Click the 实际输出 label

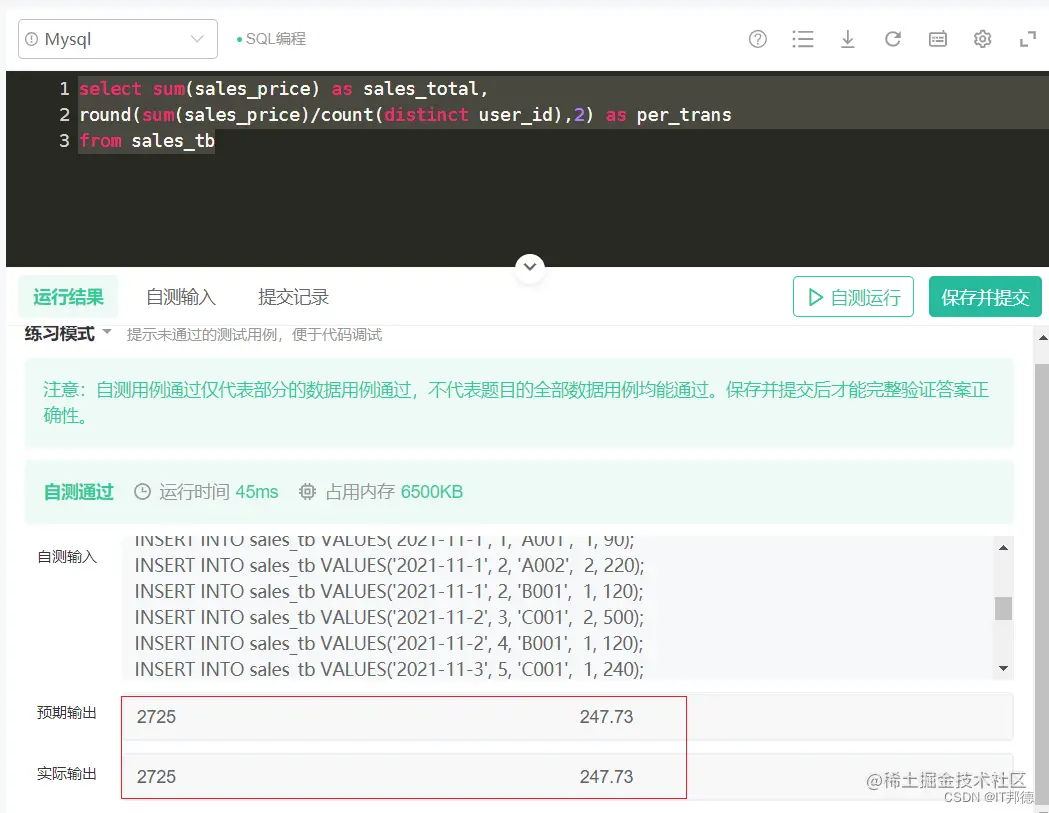point(66,774)
